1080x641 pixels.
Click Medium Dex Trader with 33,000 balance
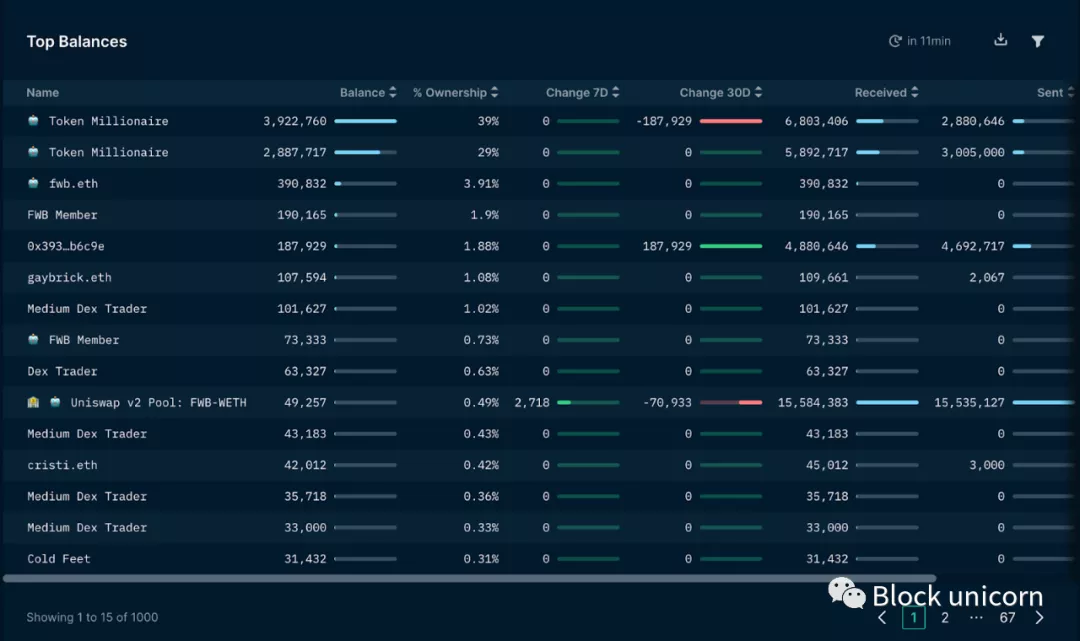pyautogui.click(x=87, y=527)
